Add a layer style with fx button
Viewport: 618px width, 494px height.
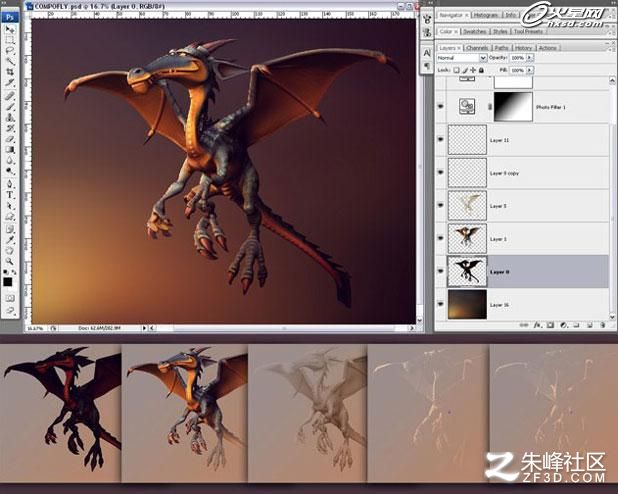537,325
